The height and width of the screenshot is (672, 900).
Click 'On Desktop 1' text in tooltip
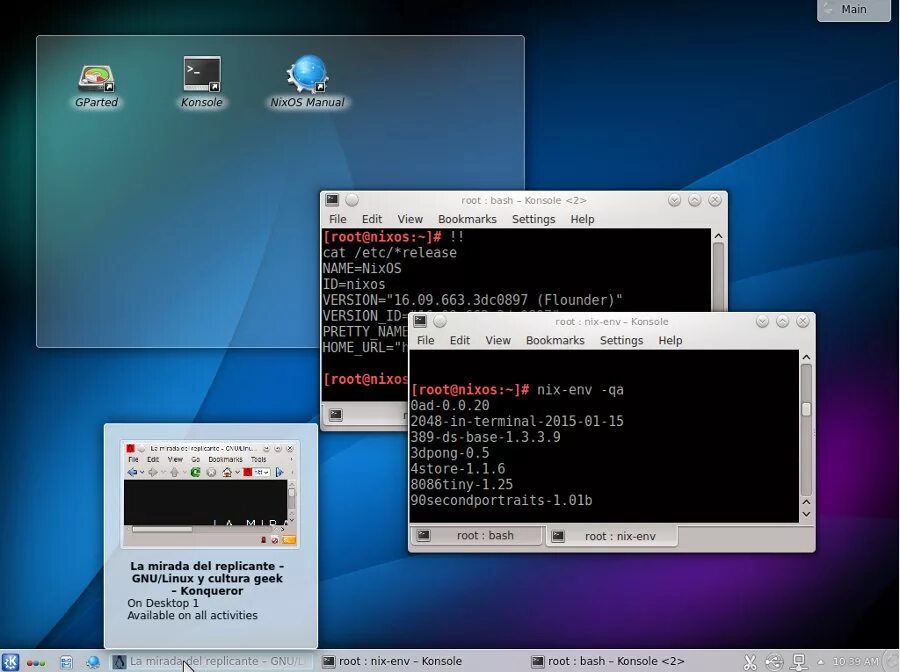[x=163, y=603]
